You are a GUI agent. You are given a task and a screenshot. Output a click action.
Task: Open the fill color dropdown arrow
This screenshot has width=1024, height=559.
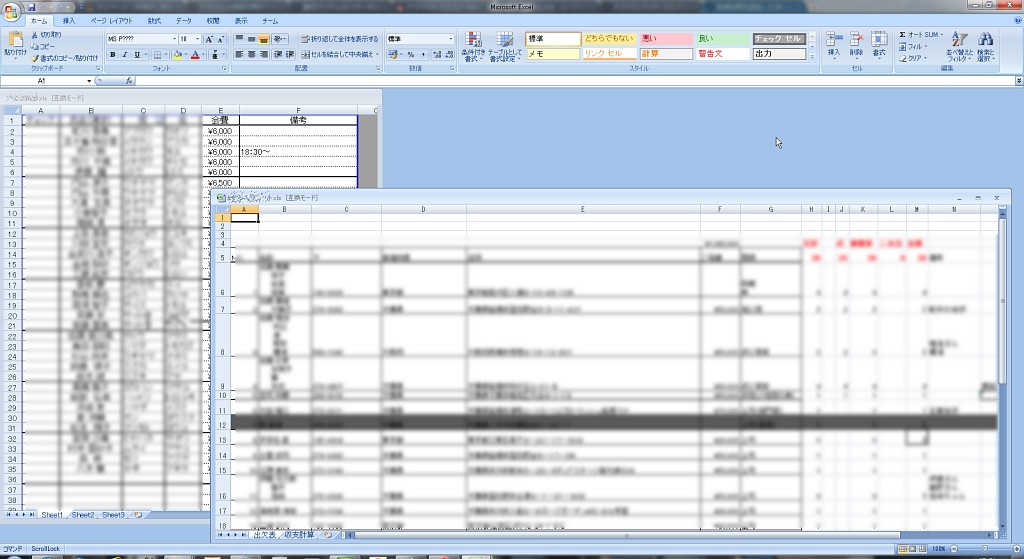[185, 55]
